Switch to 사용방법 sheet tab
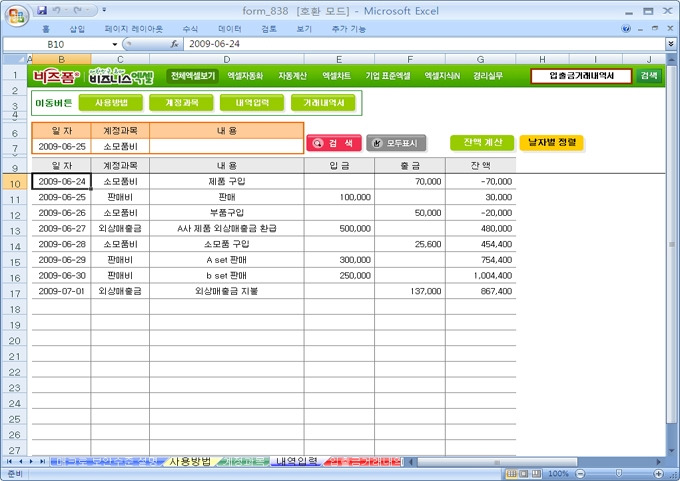680x481 pixels. (190, 461)
